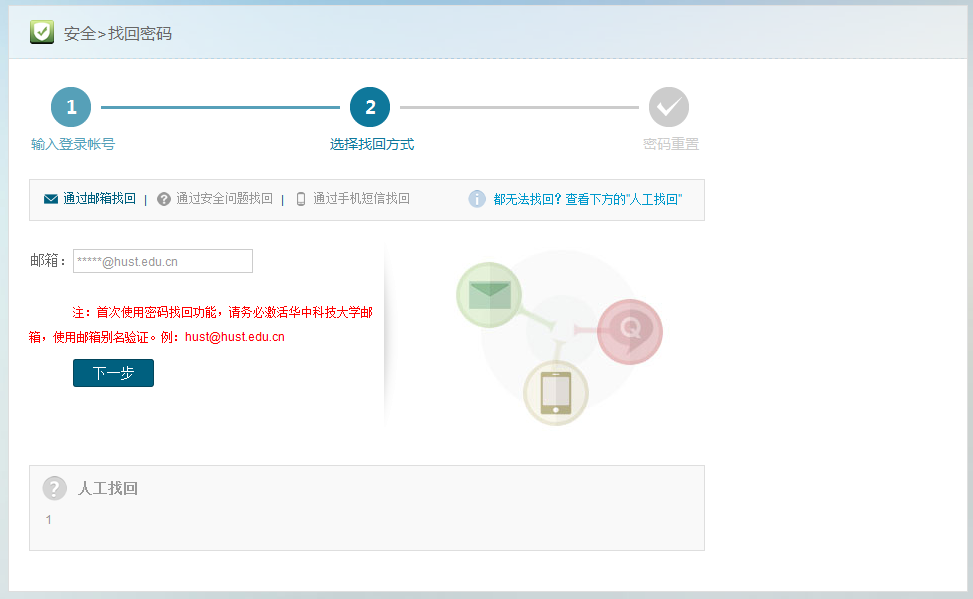Open the 都无法找回？查看下方的"人工找回" link
Viewport: 973px width, 599px height.
point(588,200)
